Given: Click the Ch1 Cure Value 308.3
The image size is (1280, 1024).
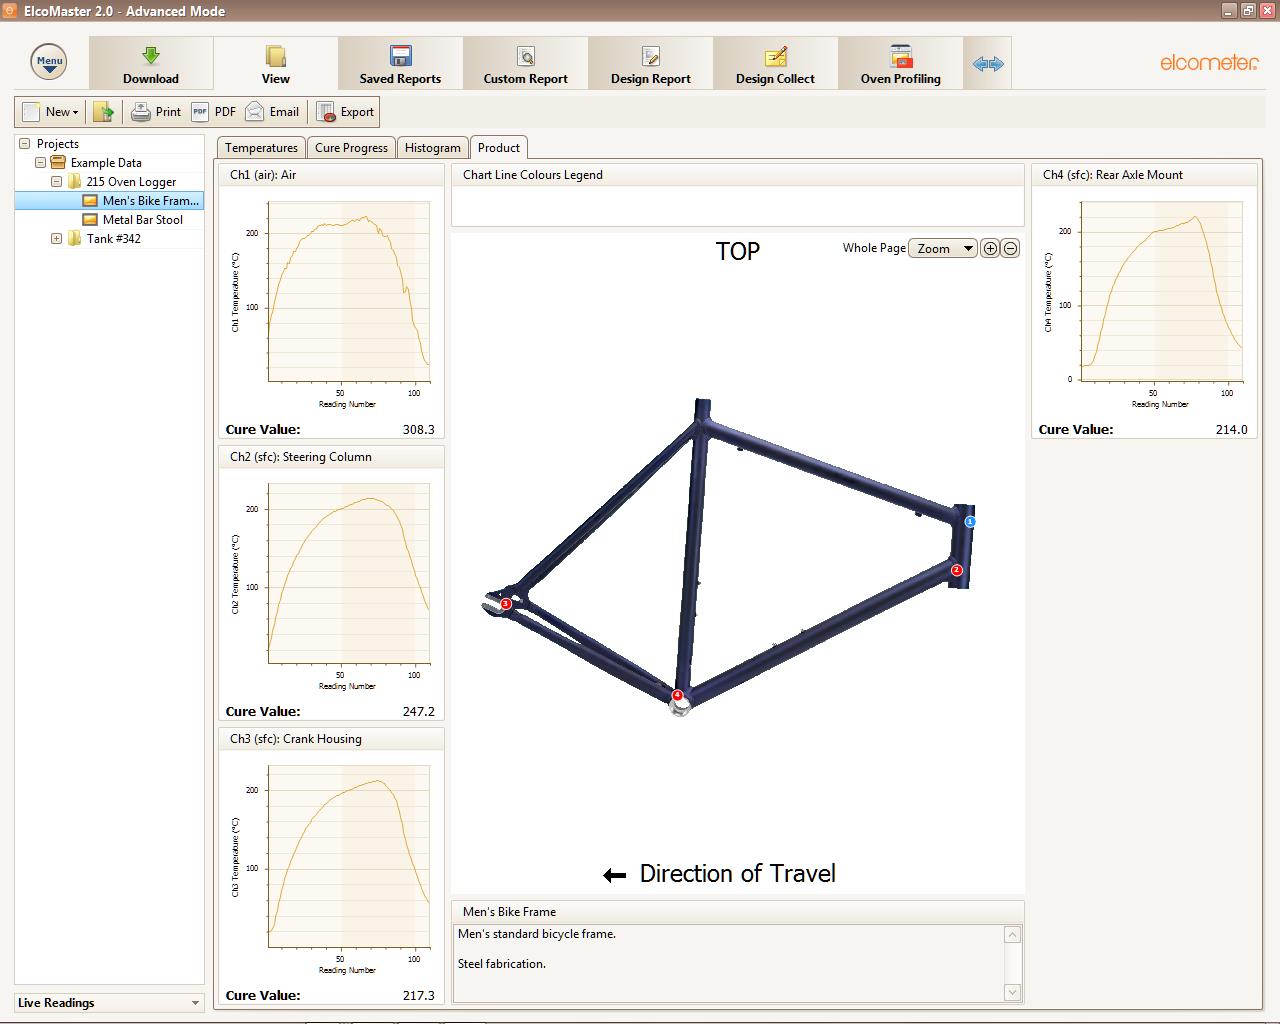Looking at the screenshot, I should tap(418, 430).
